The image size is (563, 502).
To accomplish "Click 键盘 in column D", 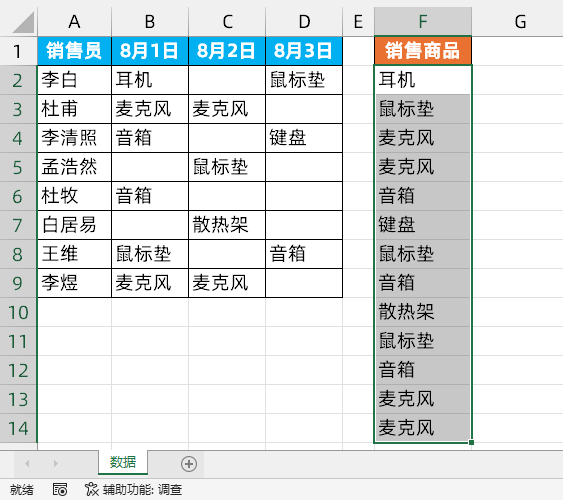I will 304,138.
